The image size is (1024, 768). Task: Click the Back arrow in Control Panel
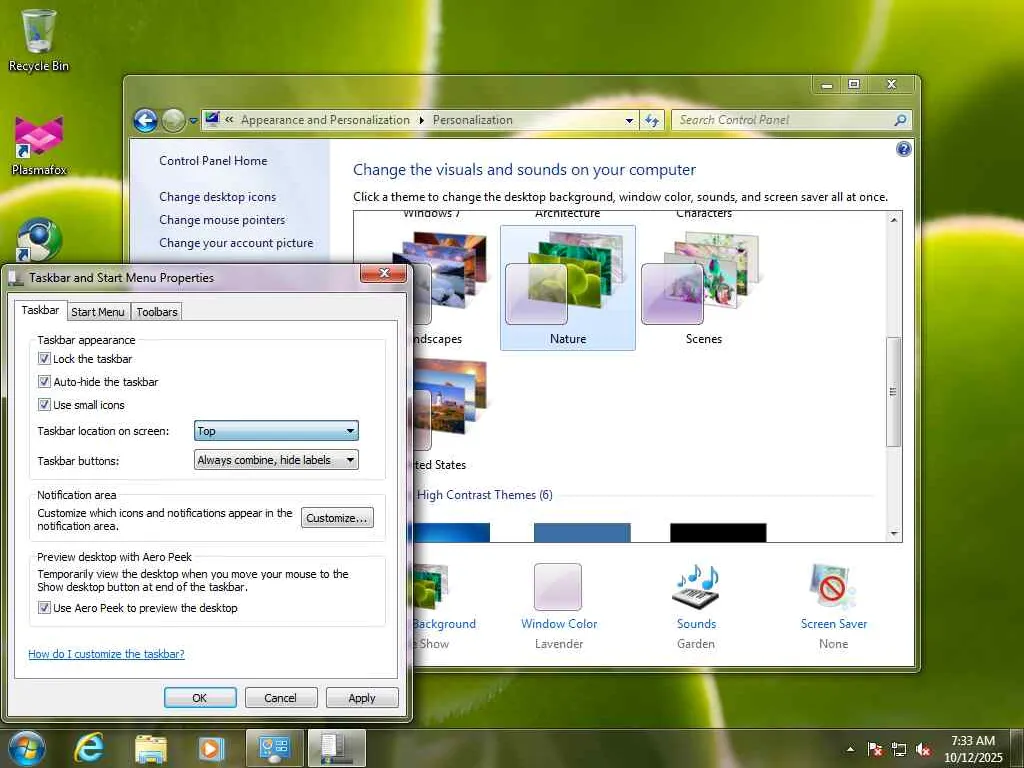click(145, 120)
